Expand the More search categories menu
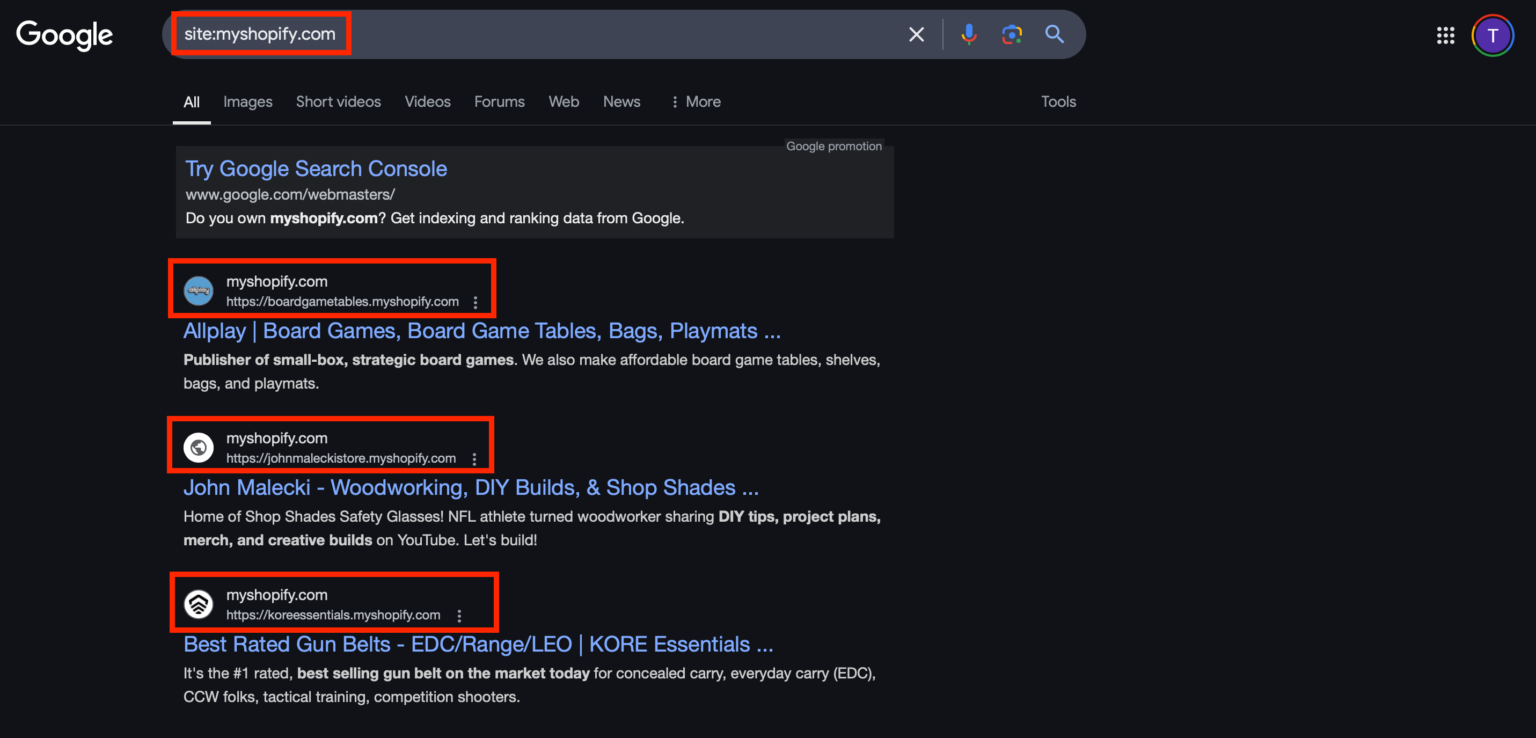 [694, 101]
